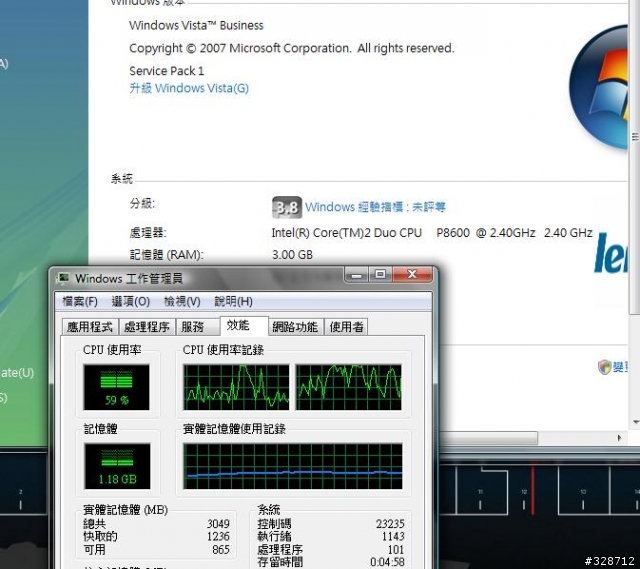Switch to the 應用程式 tab
Viewport: 640px width, 569px height.
point(90,327)
